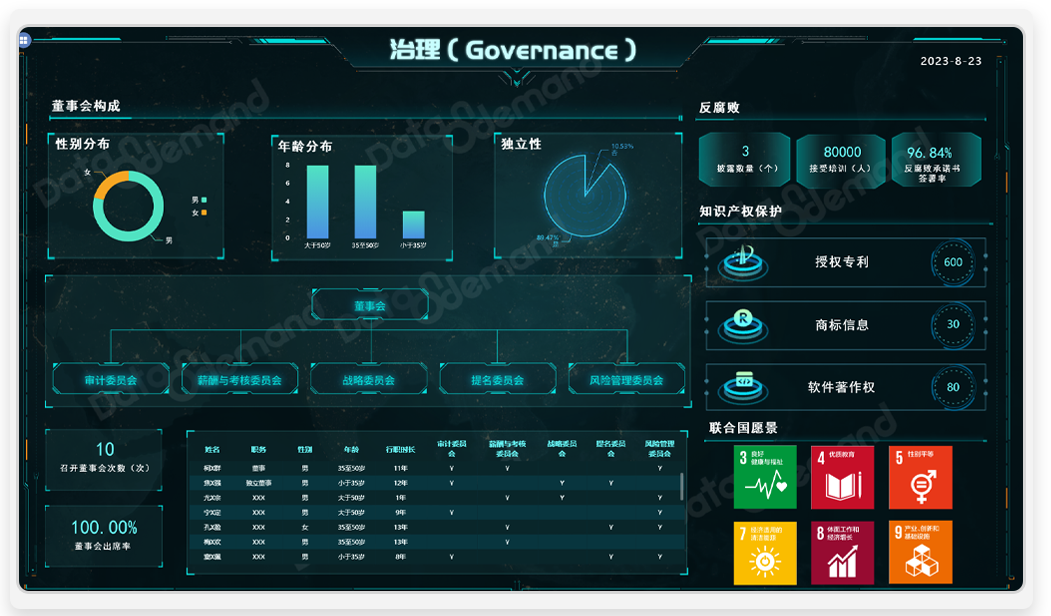
Task: Click the 软件著作权 code window icon
Action: 743,387
